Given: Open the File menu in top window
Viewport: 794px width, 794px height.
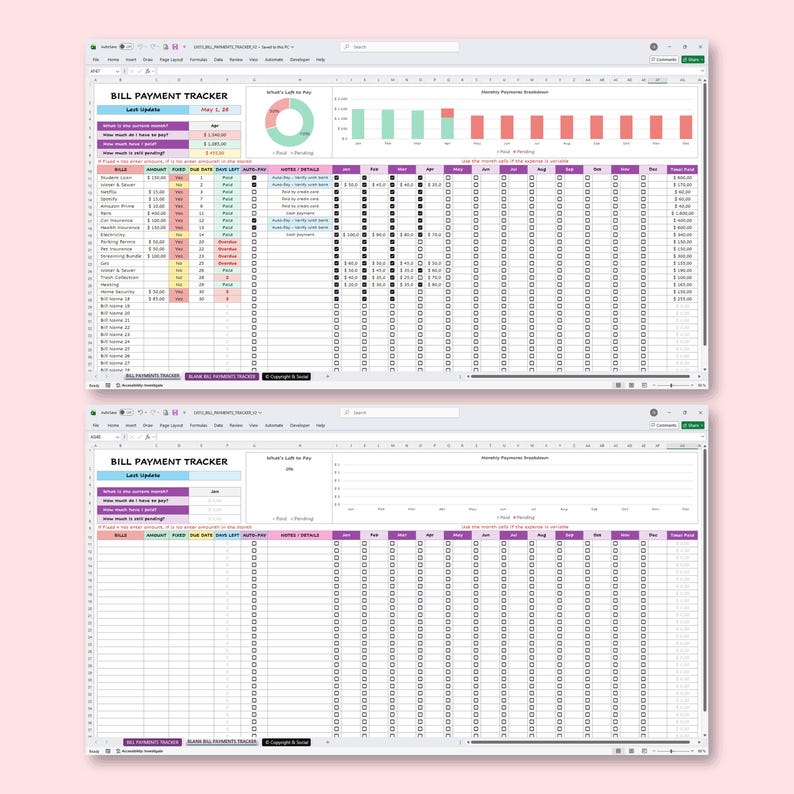Looking at the screenshot, I should click(x=96, y=60).
